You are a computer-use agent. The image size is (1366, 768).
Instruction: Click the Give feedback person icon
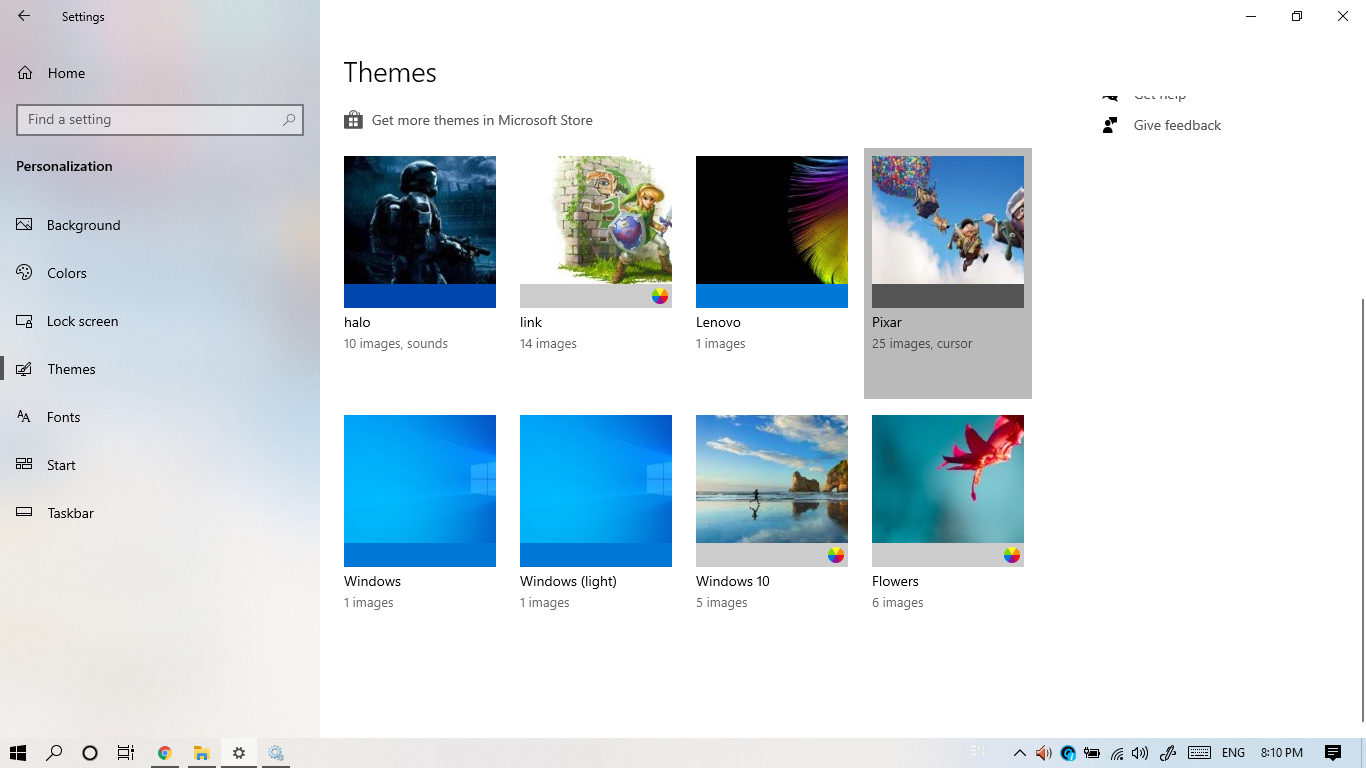pyautogui.click(x=1110, y=125)
